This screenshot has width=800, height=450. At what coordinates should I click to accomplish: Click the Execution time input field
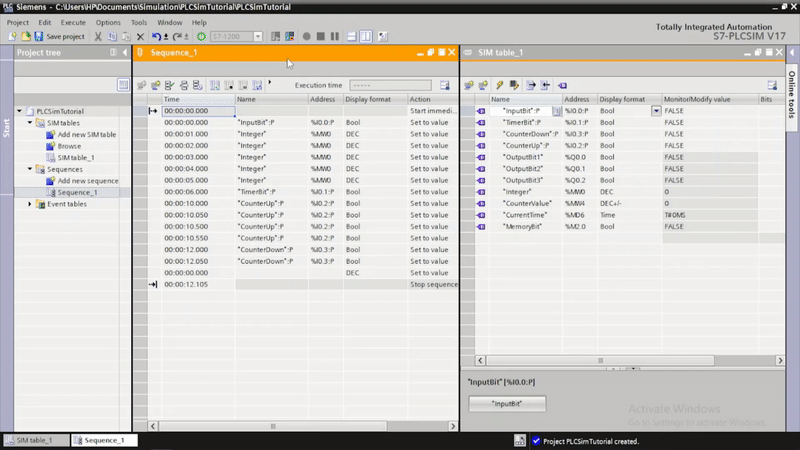(390, 86)
